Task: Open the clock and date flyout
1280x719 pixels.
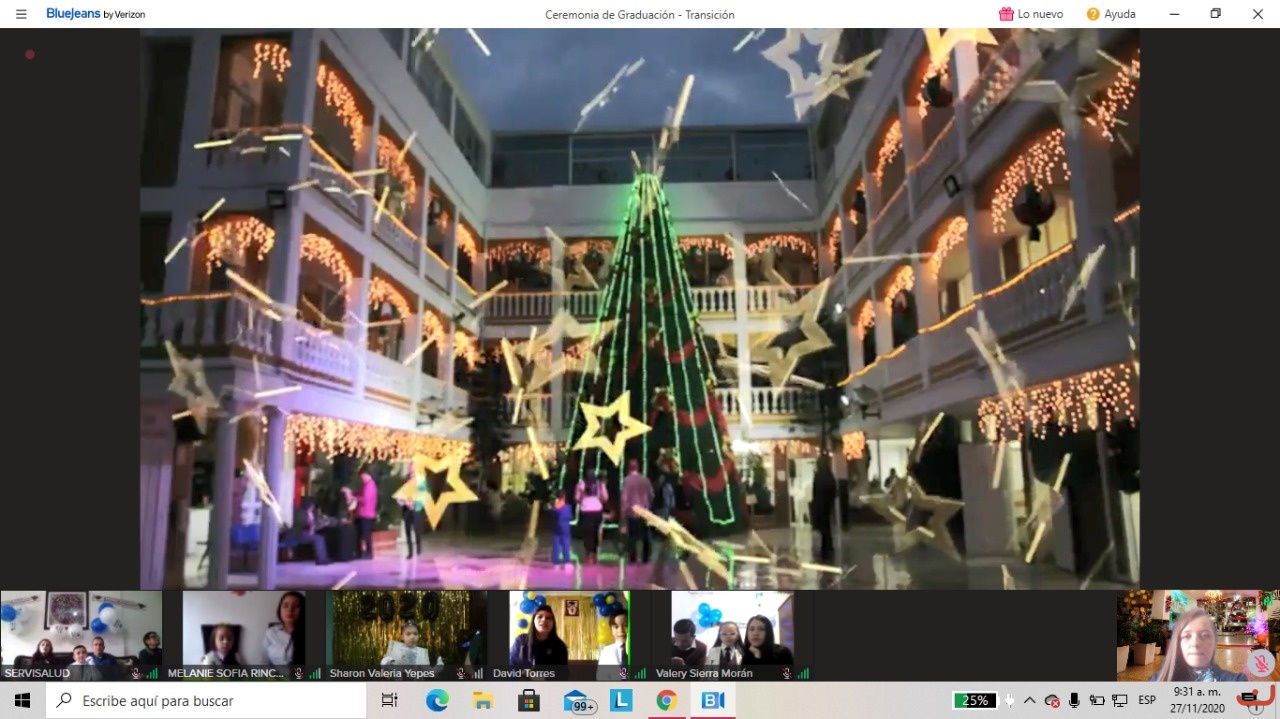Action: pos(1196,701)
